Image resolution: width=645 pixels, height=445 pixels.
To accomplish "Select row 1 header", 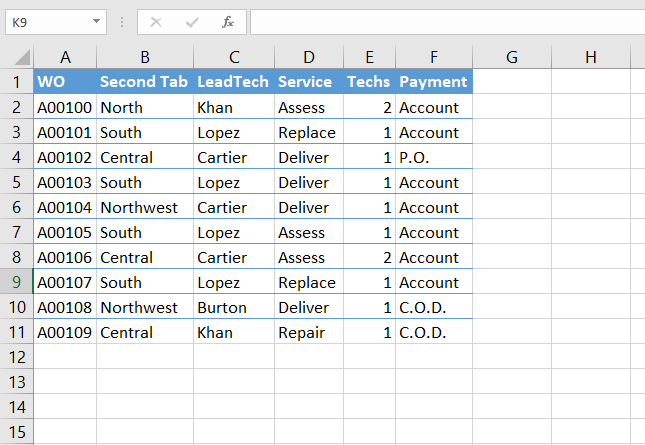I will 16,82.
